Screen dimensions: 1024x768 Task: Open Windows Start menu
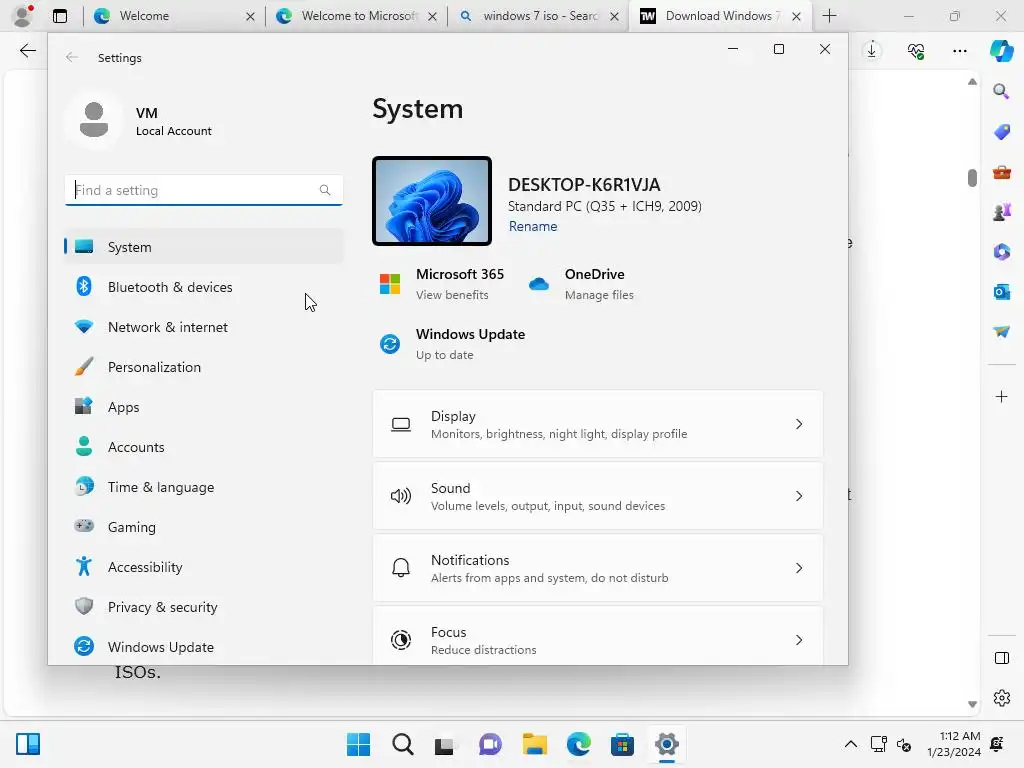pyautogui.click(x=358, y=744)
